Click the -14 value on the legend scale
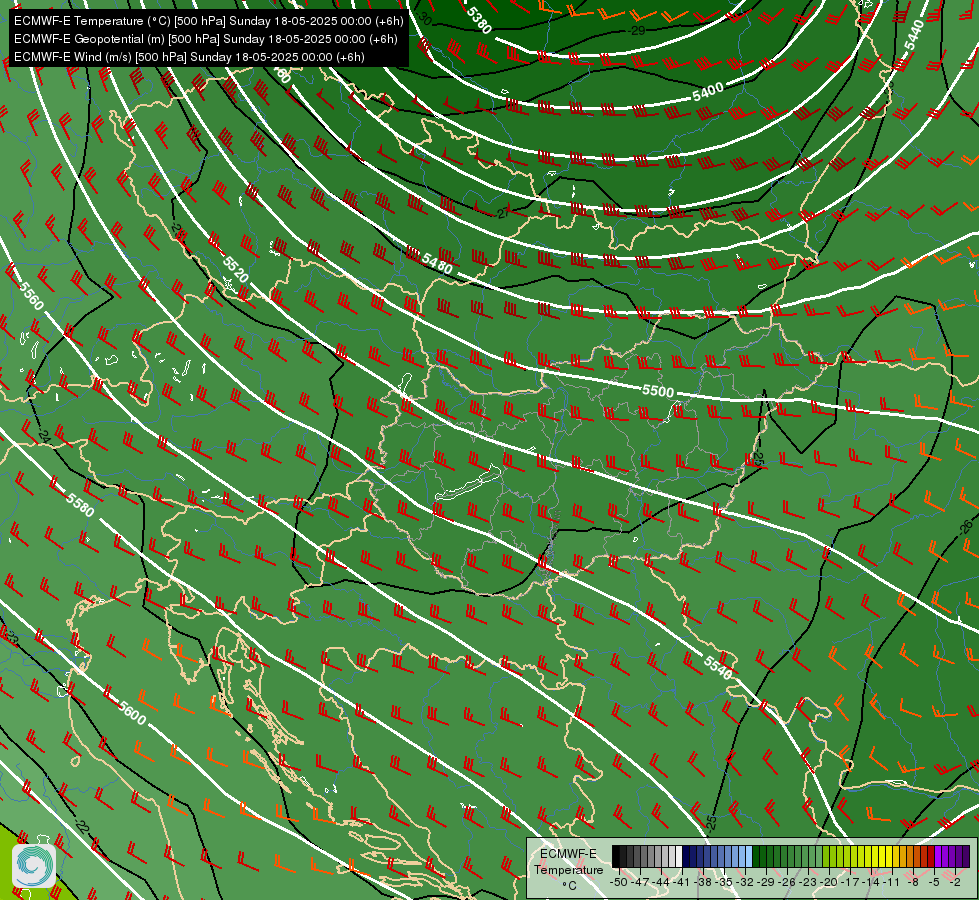 pyautogui.click(x=871, y=882)
